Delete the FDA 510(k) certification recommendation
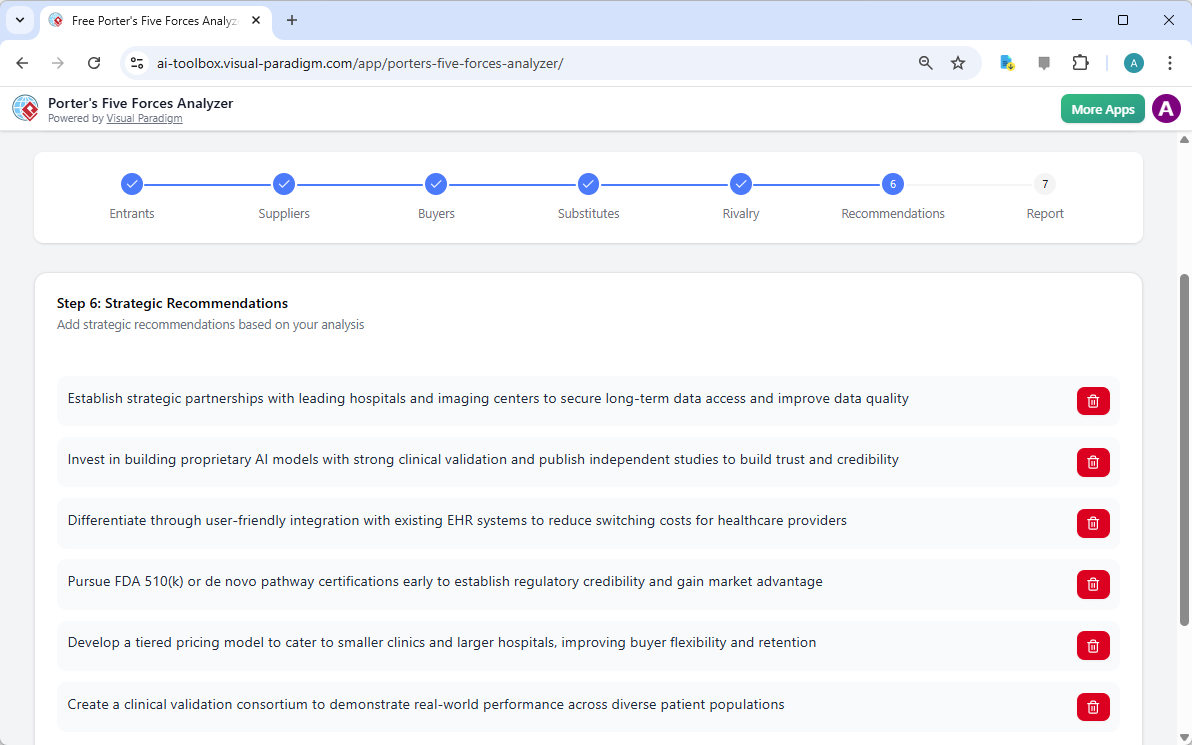1192x745 pixels. (1093, 584)
